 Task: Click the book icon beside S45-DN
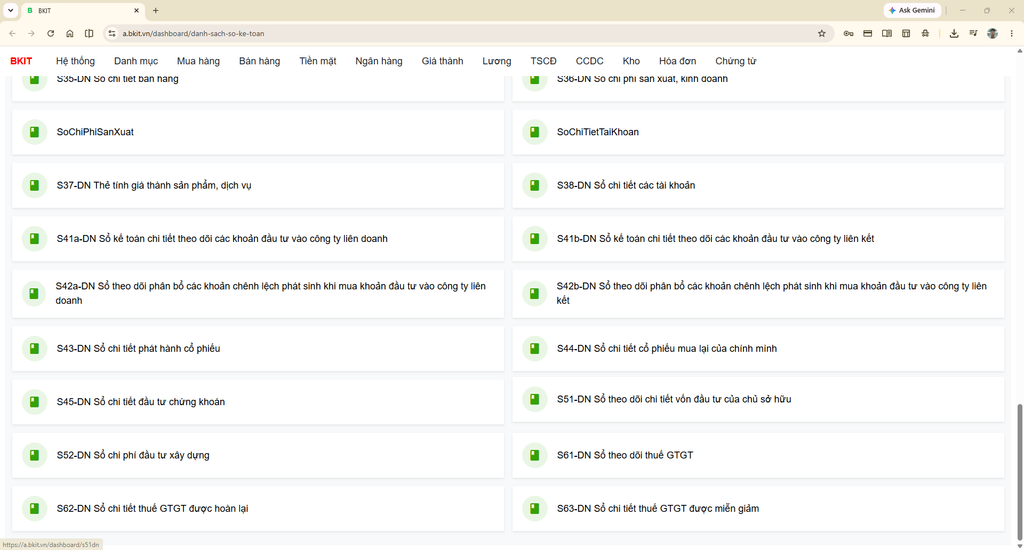coord(35,402)
